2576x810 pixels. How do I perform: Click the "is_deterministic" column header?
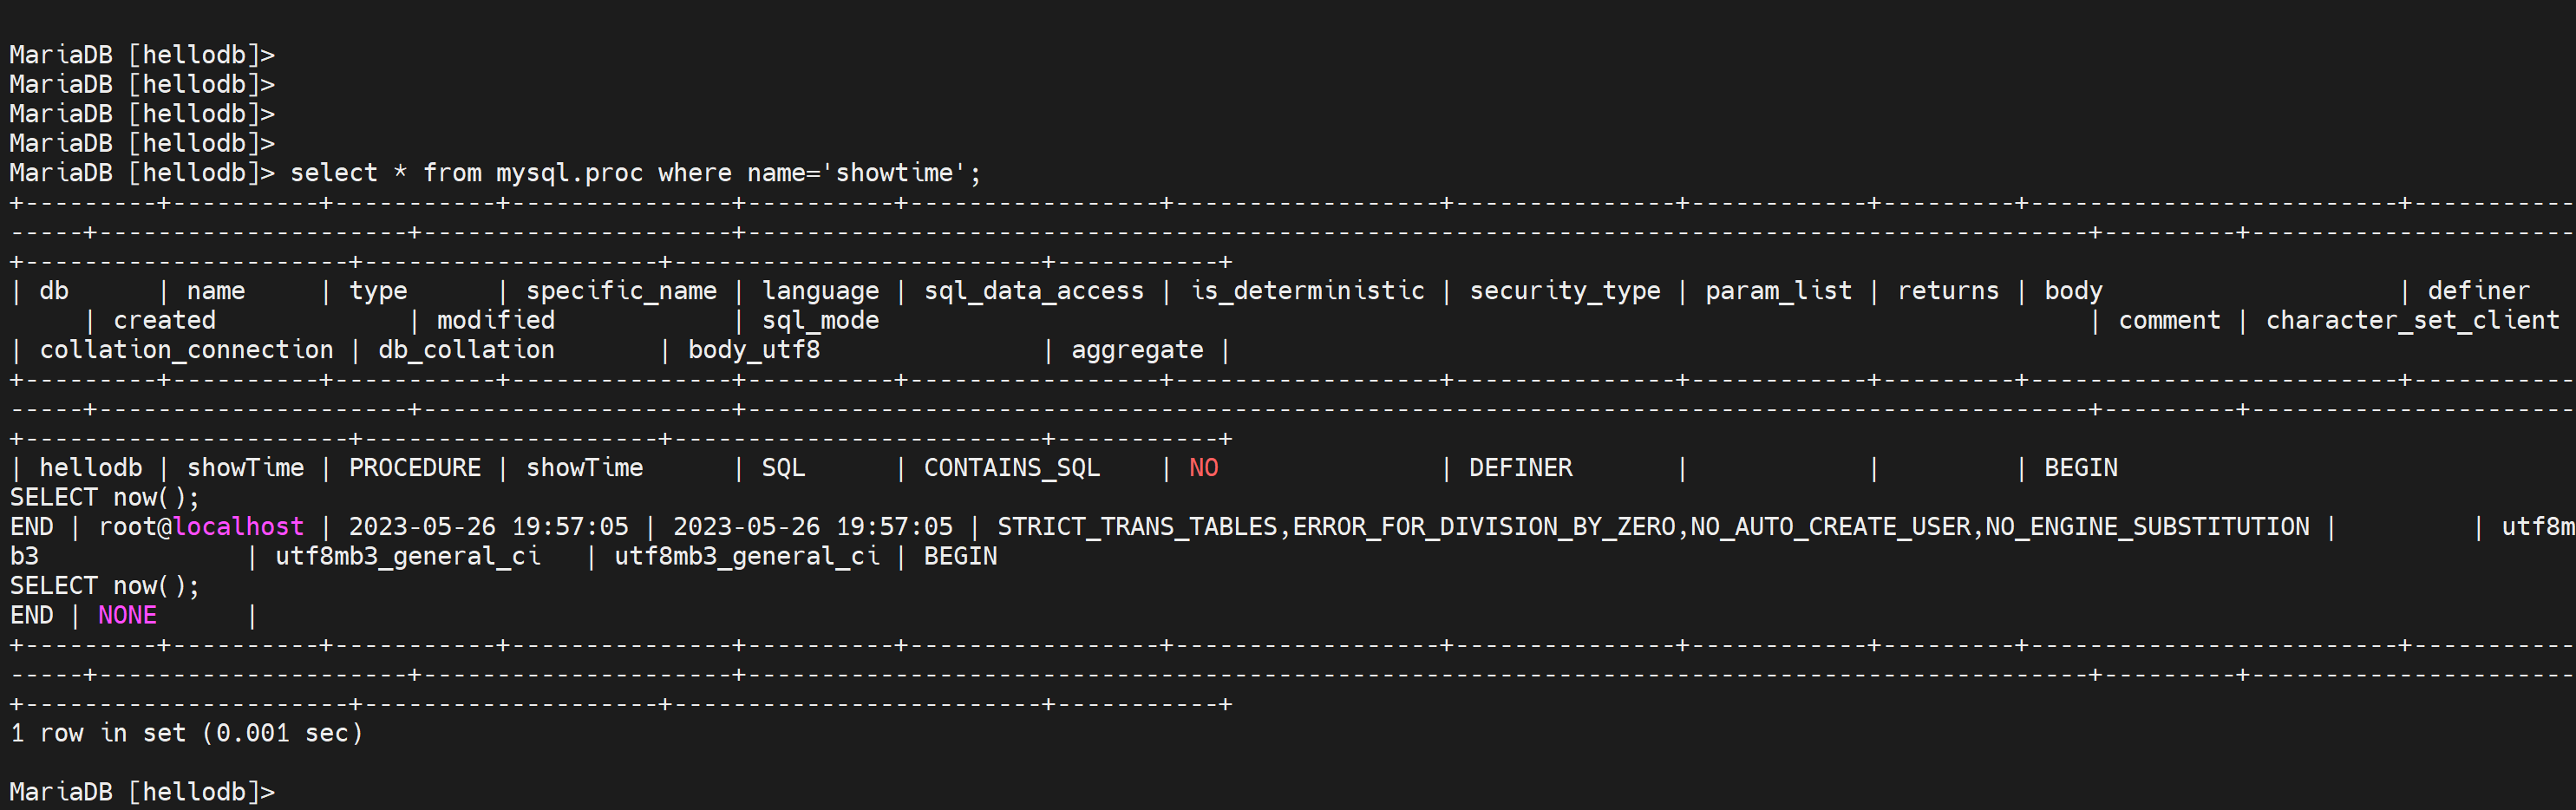pyautogui.click(x=1307, y=291)
